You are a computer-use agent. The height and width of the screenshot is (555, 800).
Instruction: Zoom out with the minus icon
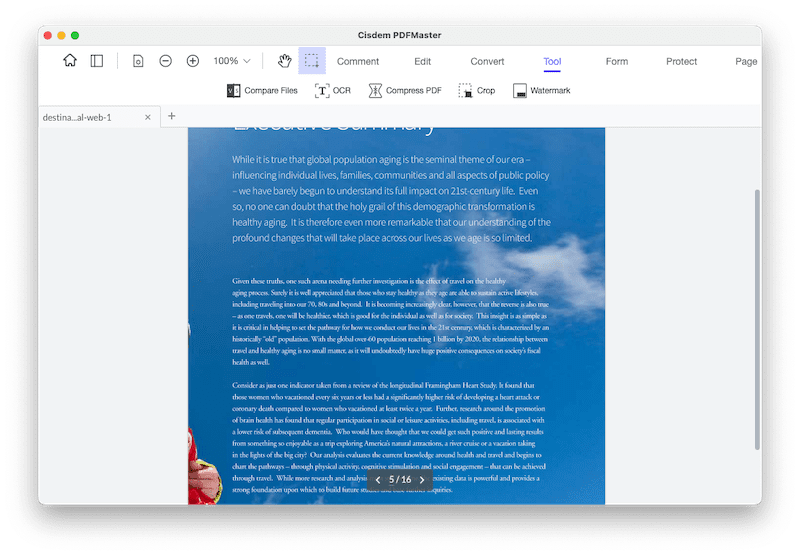(165, 61)
